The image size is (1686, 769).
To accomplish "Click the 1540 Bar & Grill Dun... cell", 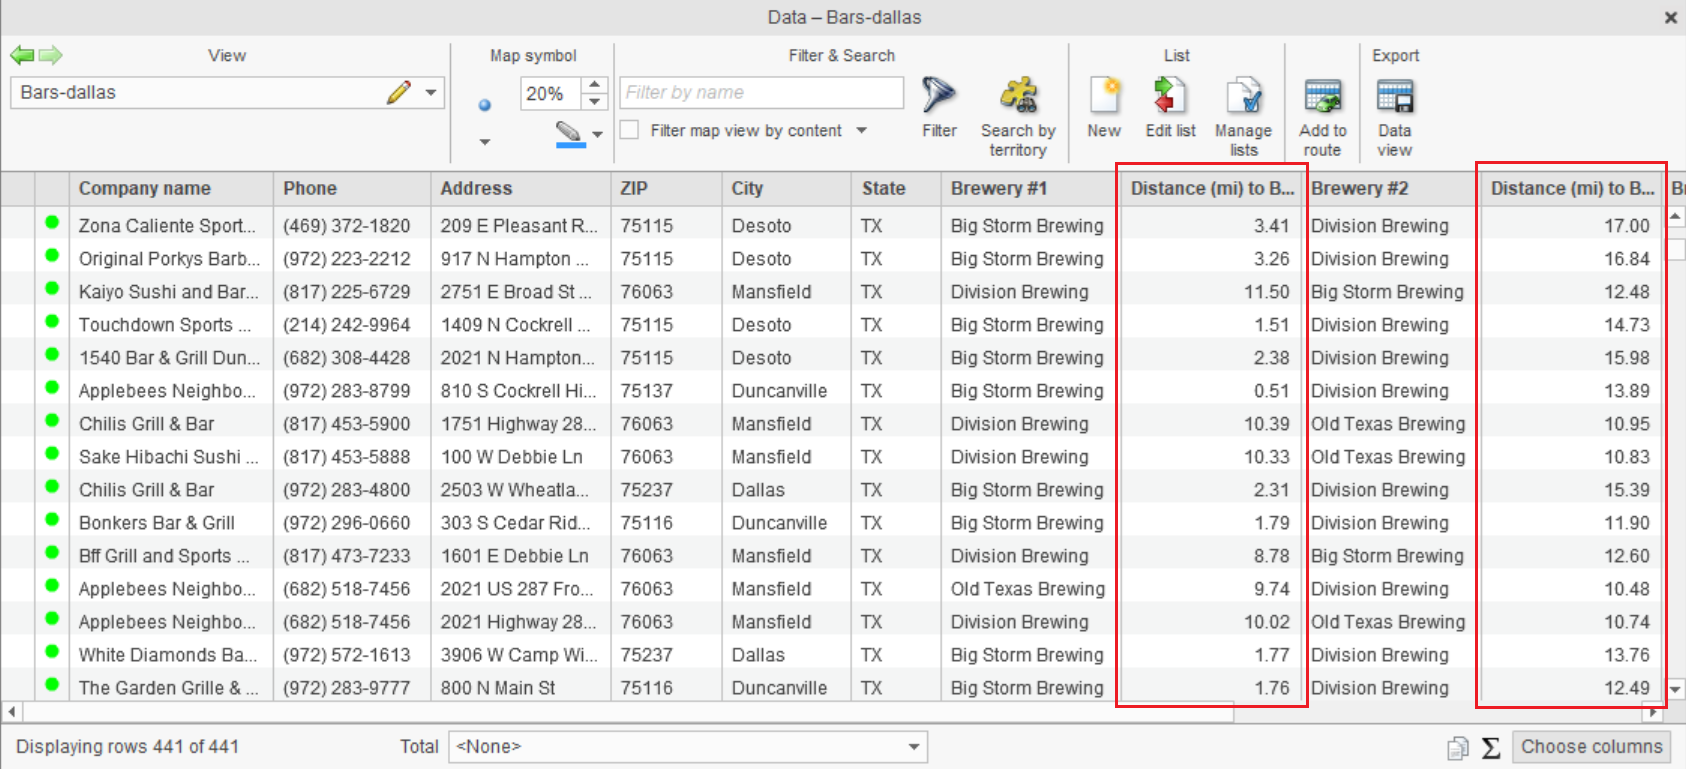I will click(x=169, y=358).
